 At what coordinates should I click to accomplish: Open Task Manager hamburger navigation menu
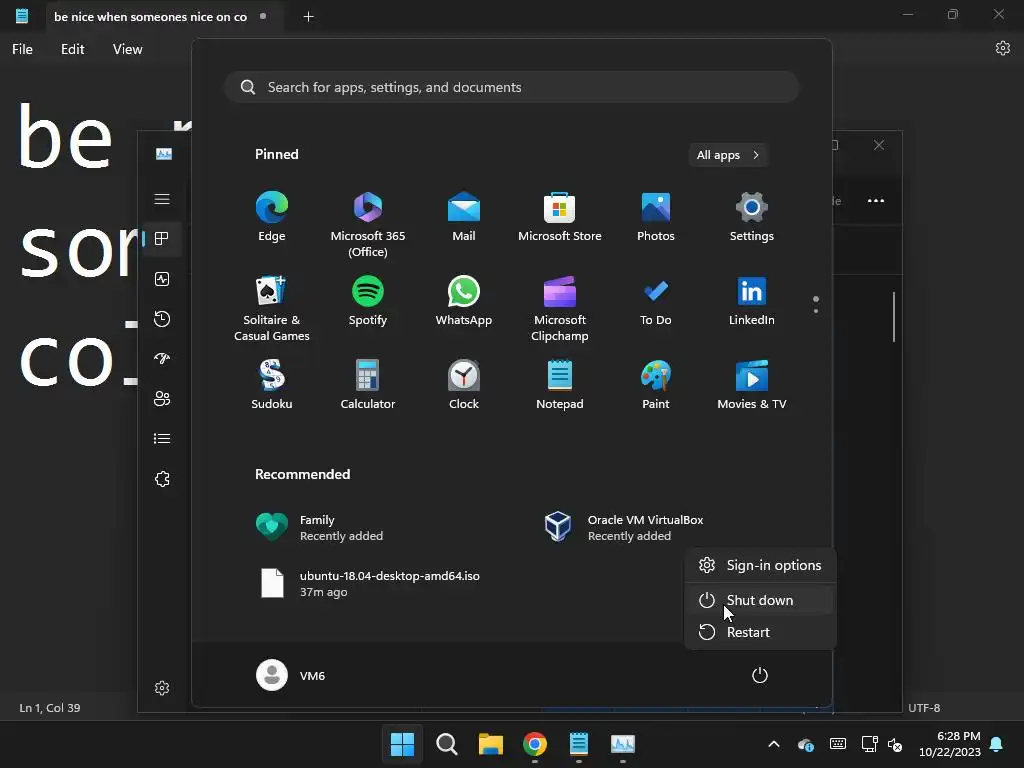coord(162,199)
